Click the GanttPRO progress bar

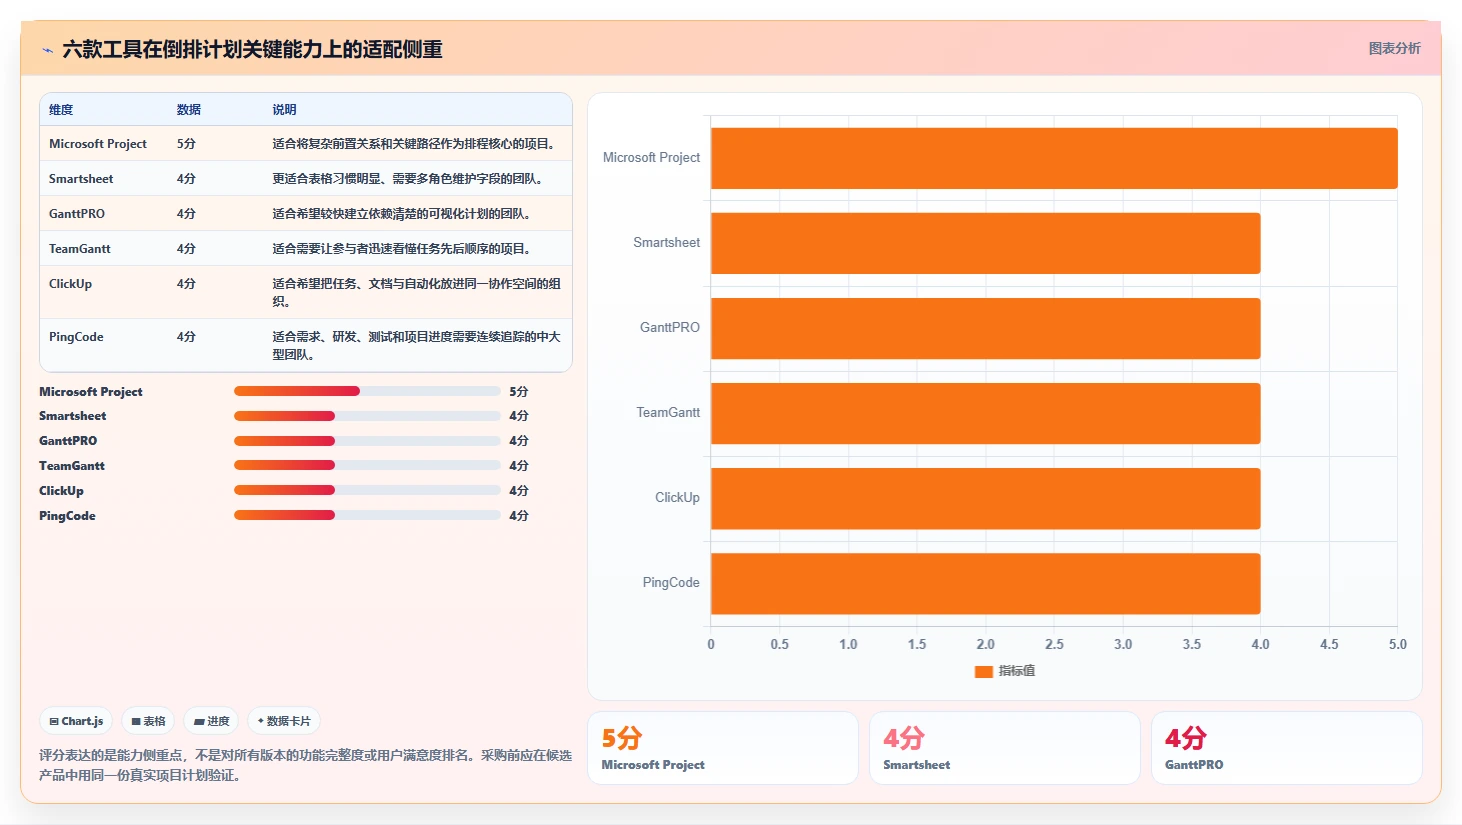click(367, 441)
